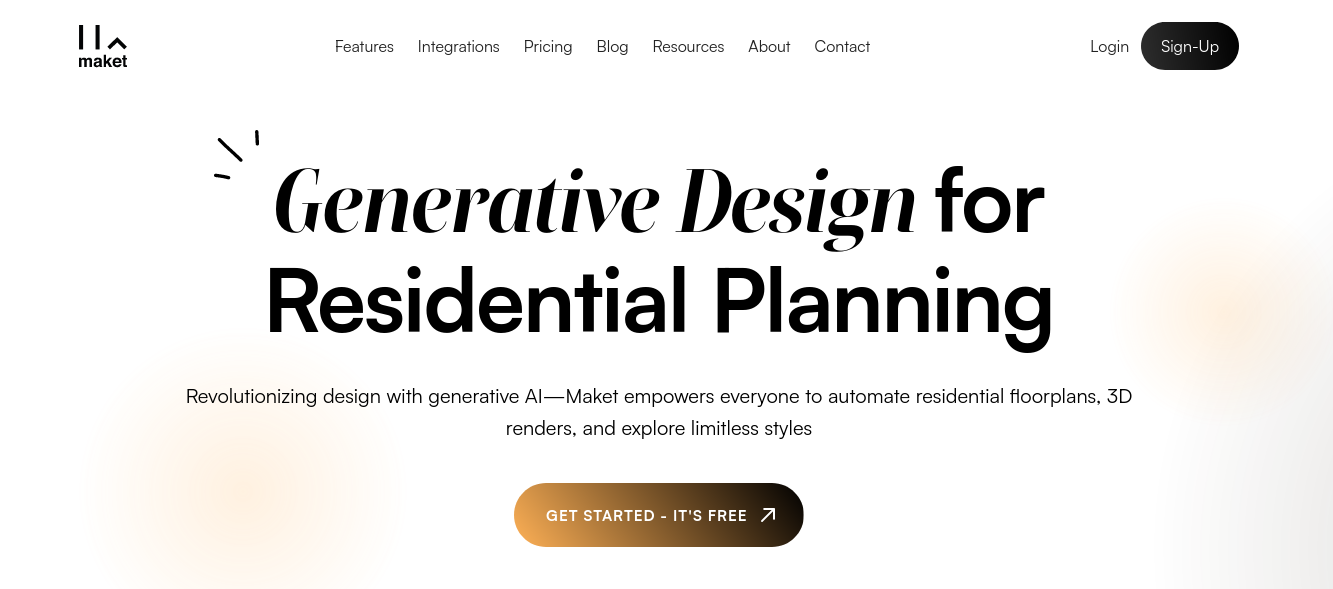The width and height of the screenshot is (1333, 589).
Task: Click the Residential Planning heading text
Action: click(659, 297)
